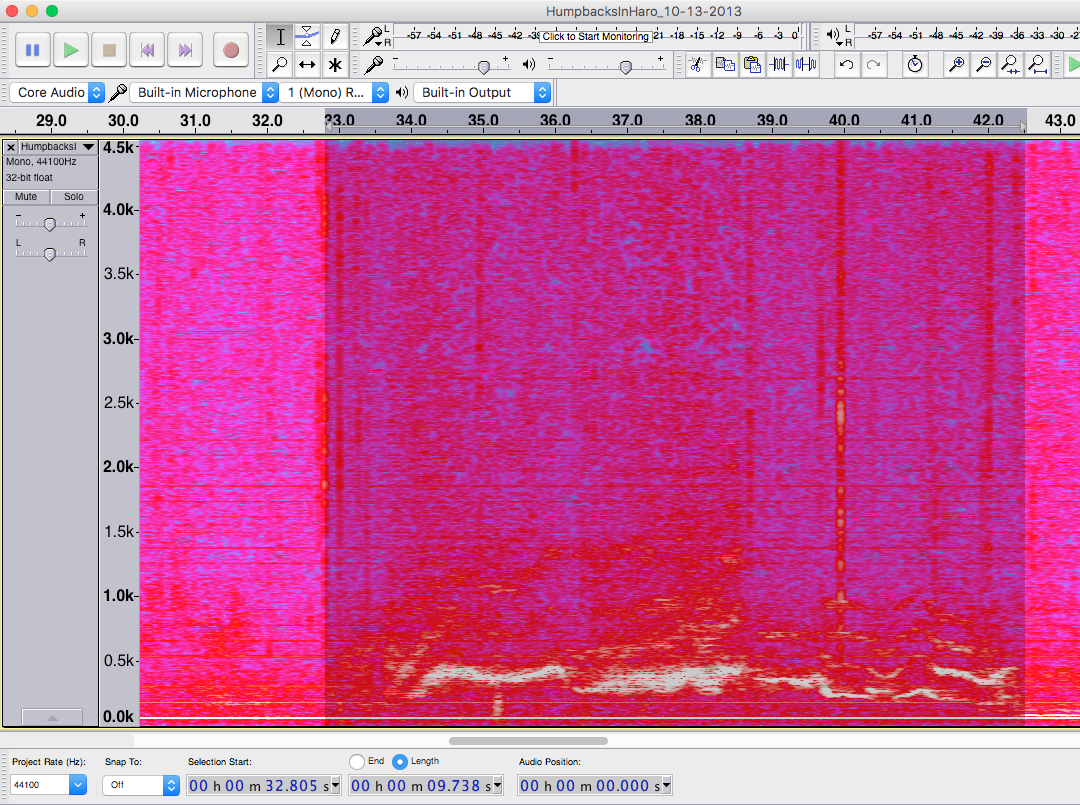Open the Humpbacks track name menu
Viewport: 1080px width, 805px height.
coord(57,147)
